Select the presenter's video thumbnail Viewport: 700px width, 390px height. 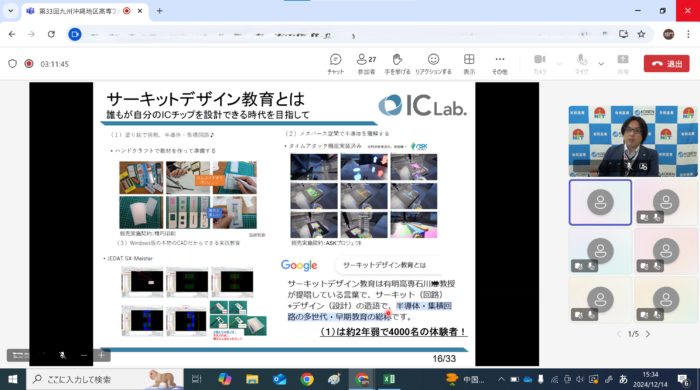pos(633,141)
